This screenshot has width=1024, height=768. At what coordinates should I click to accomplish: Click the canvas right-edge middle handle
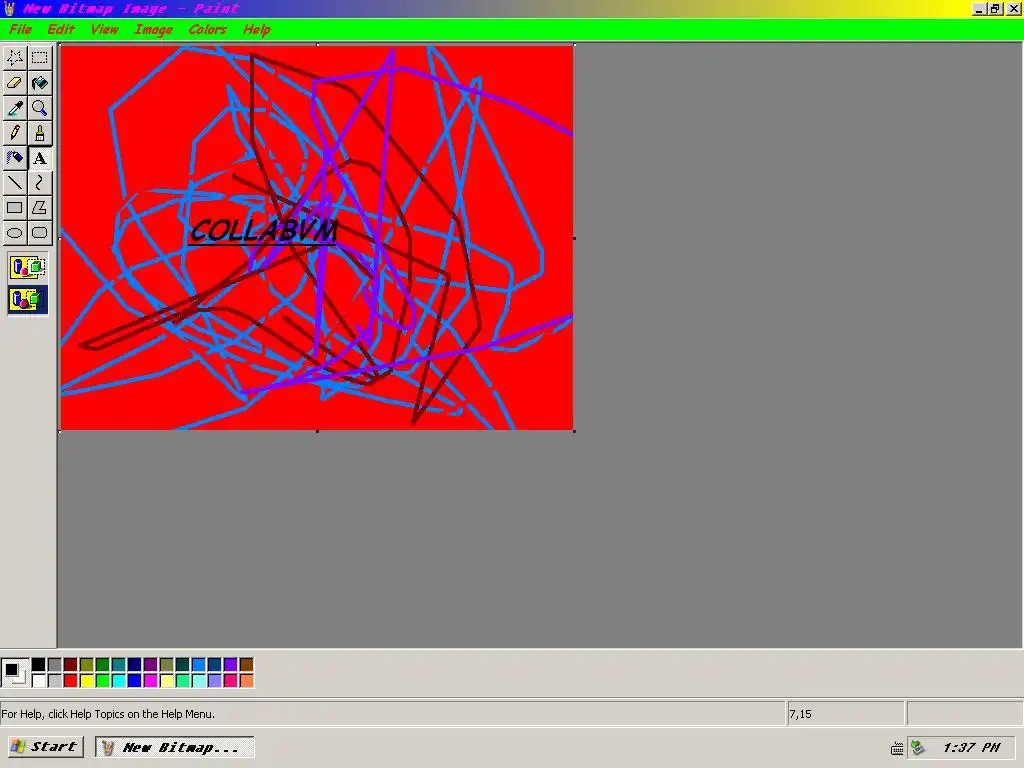pos(574,238)
